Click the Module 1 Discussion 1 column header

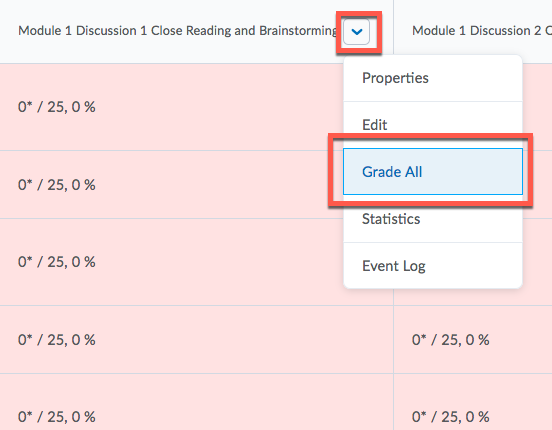[178, 31]
